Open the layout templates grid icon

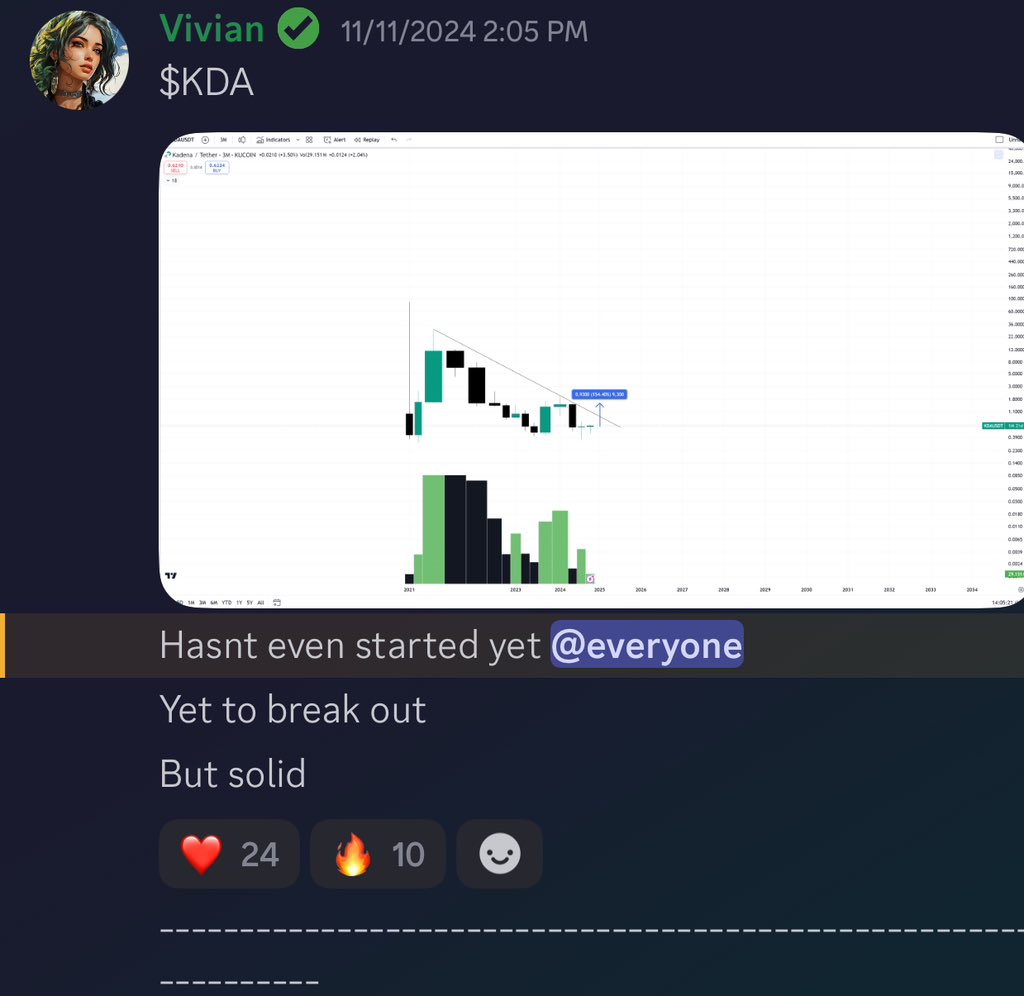(309, 140)
